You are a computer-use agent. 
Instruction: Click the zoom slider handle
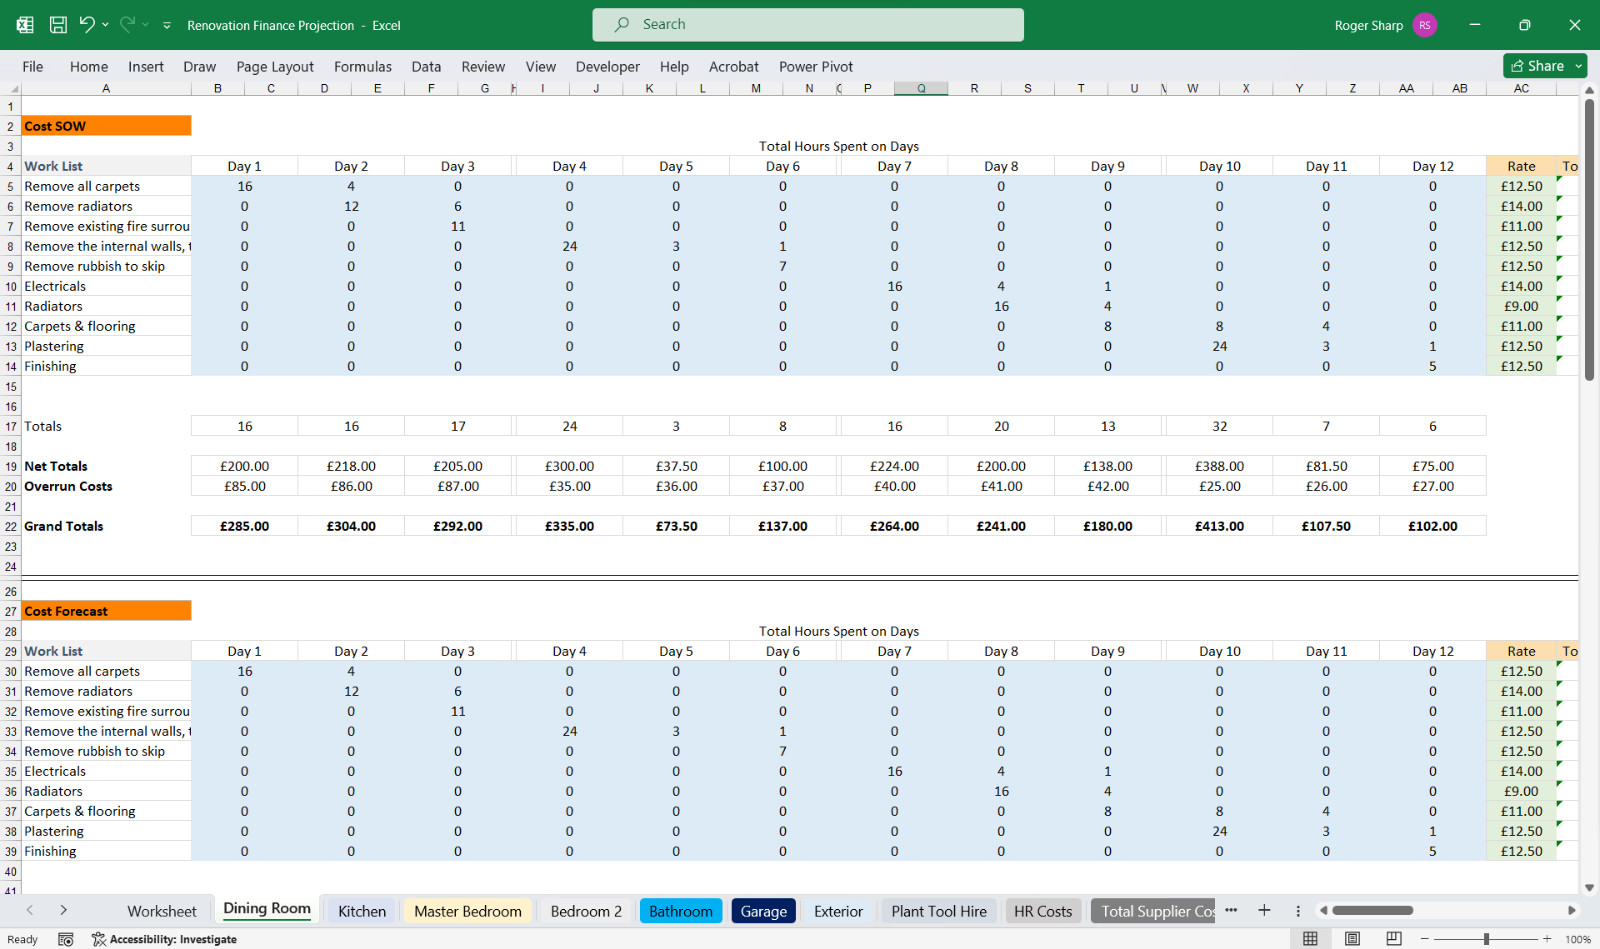click(1487, 939)
